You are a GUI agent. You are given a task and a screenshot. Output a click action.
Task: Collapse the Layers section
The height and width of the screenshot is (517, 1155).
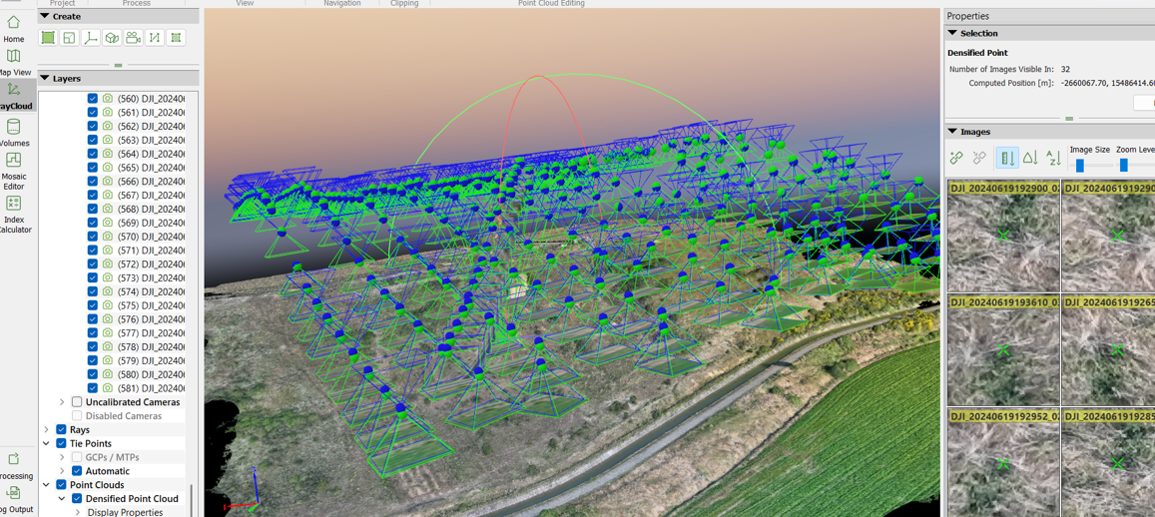click(x=44, y=78)
